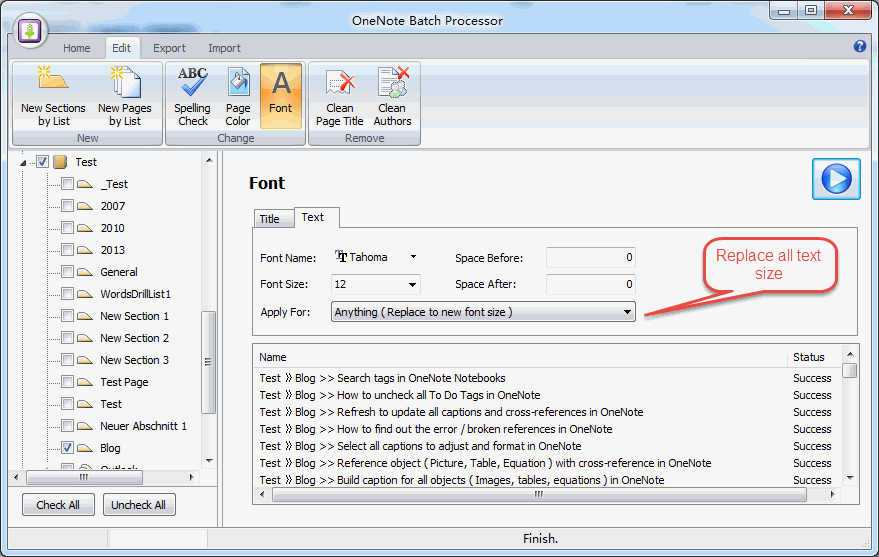The height and width of the screenshot is (557, 879).
Task: Select the New Section 3 tree item
Action: click(x=135, y=360)
